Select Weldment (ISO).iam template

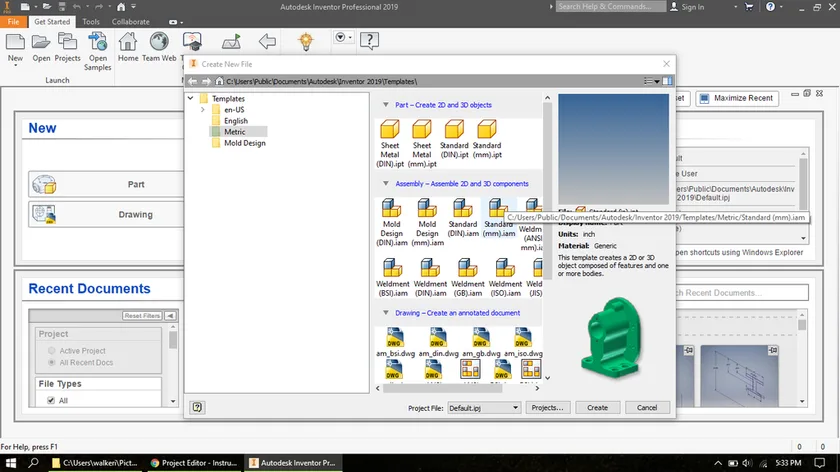pyautogui.click(x=505, y=278)
